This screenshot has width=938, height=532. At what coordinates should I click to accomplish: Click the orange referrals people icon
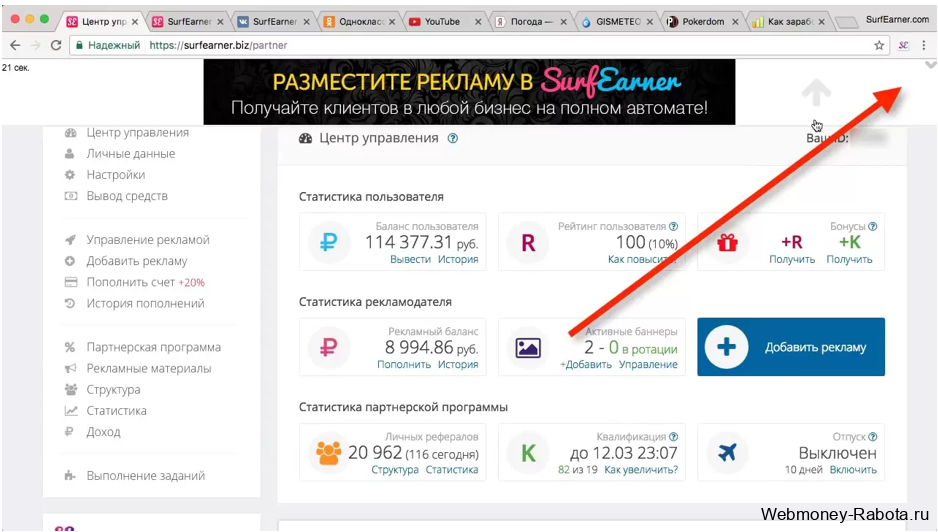click(328, 452)
